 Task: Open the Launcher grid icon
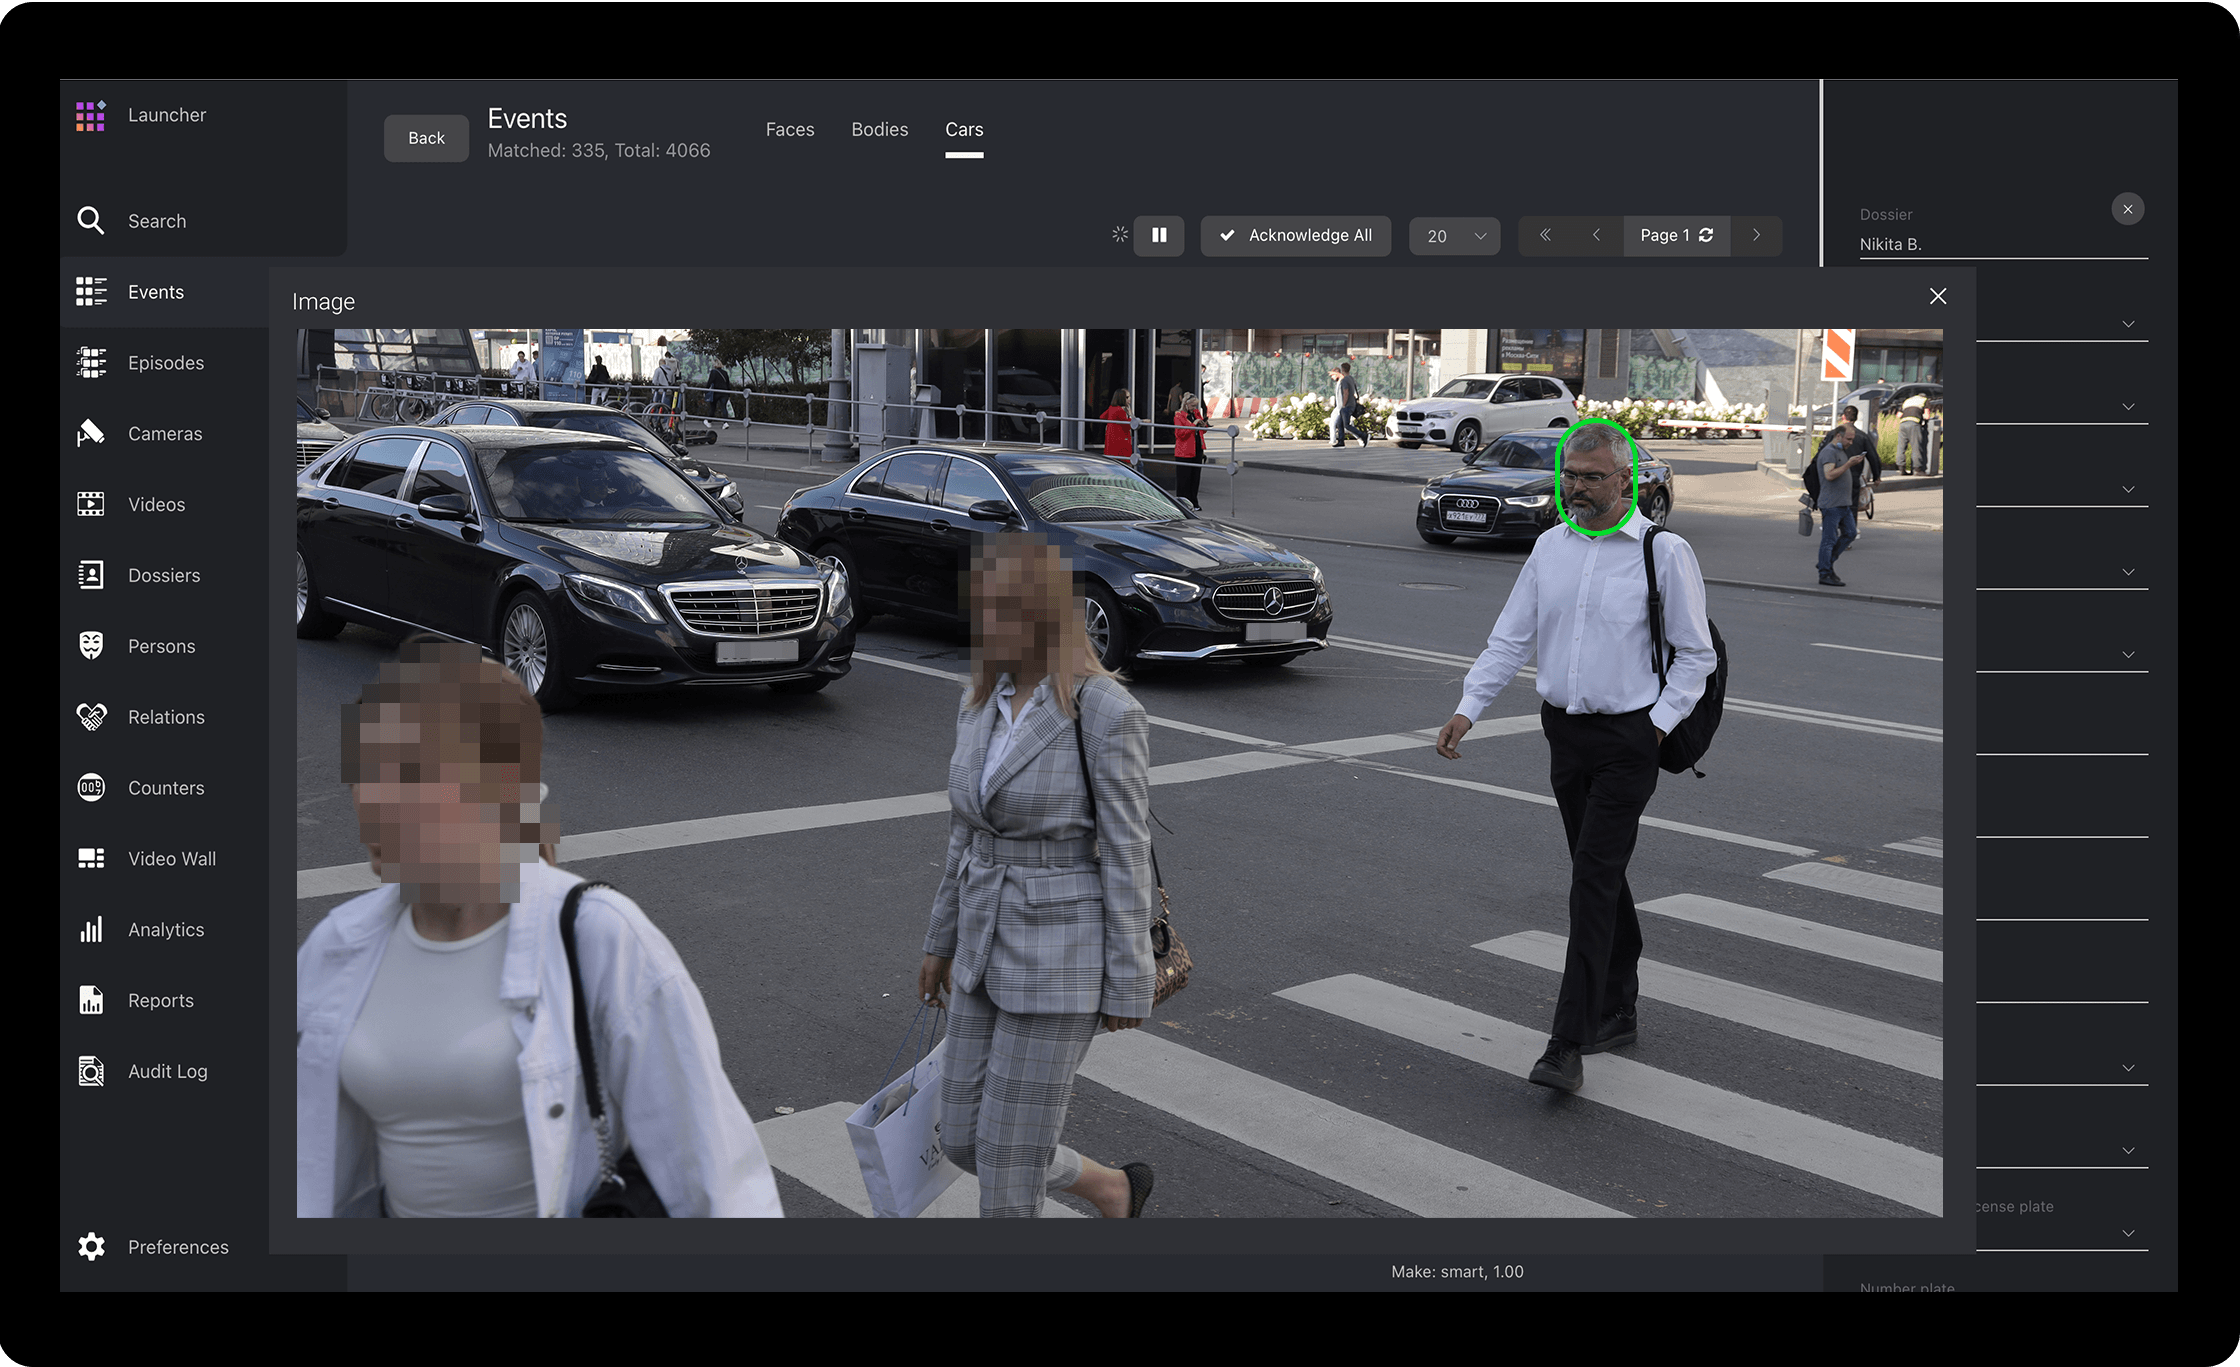[x=91, y=116]
